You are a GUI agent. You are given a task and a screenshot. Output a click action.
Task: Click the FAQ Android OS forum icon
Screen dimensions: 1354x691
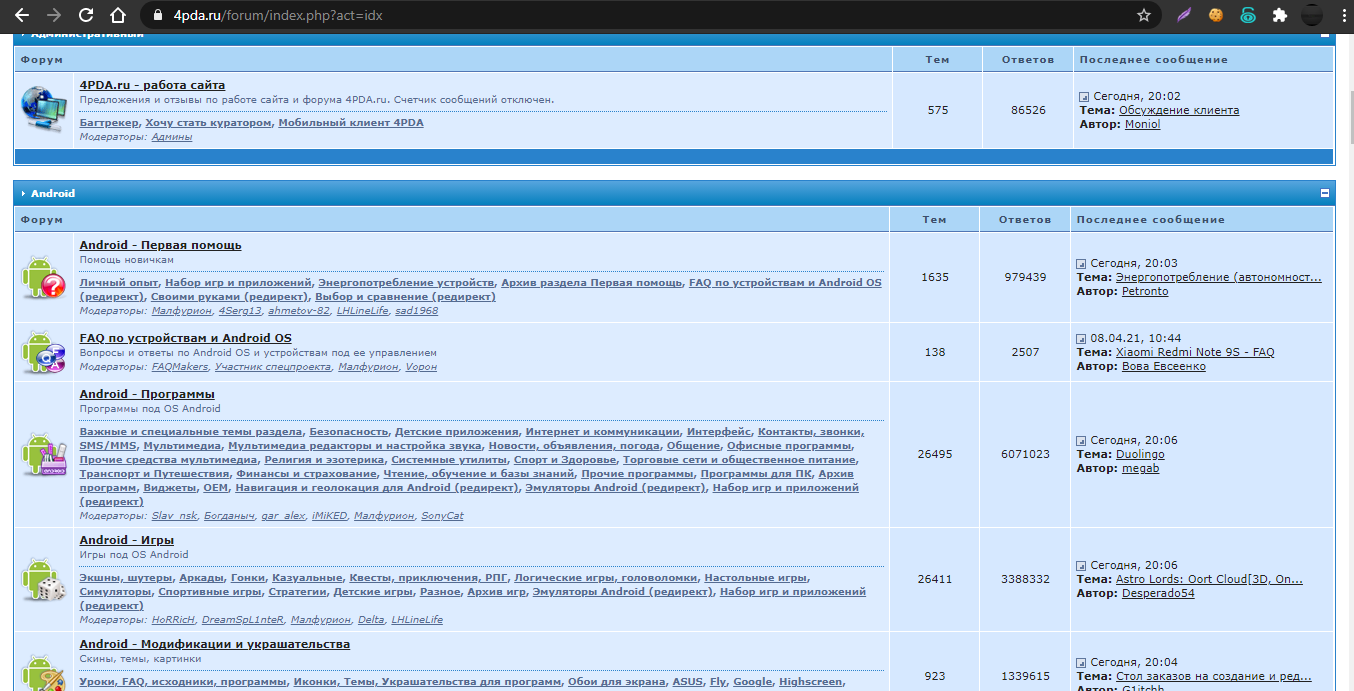click(43, 352)
